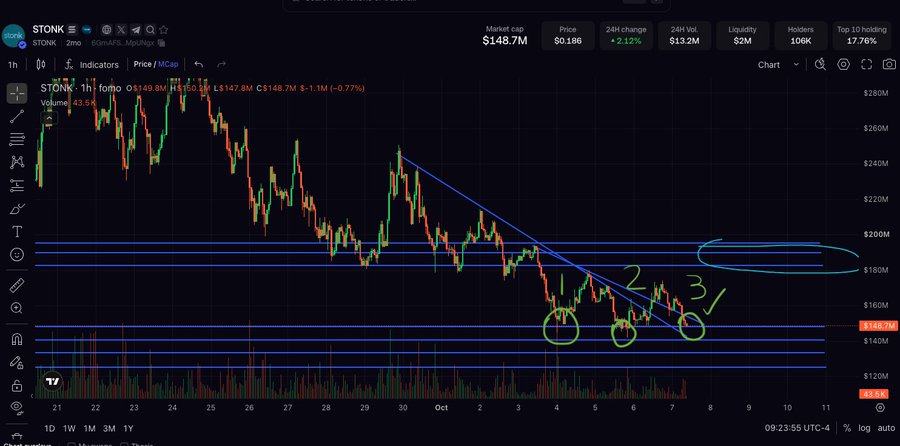Set range to 3M
This screenshot has width=900, height=446.
(x=109, y=428)
